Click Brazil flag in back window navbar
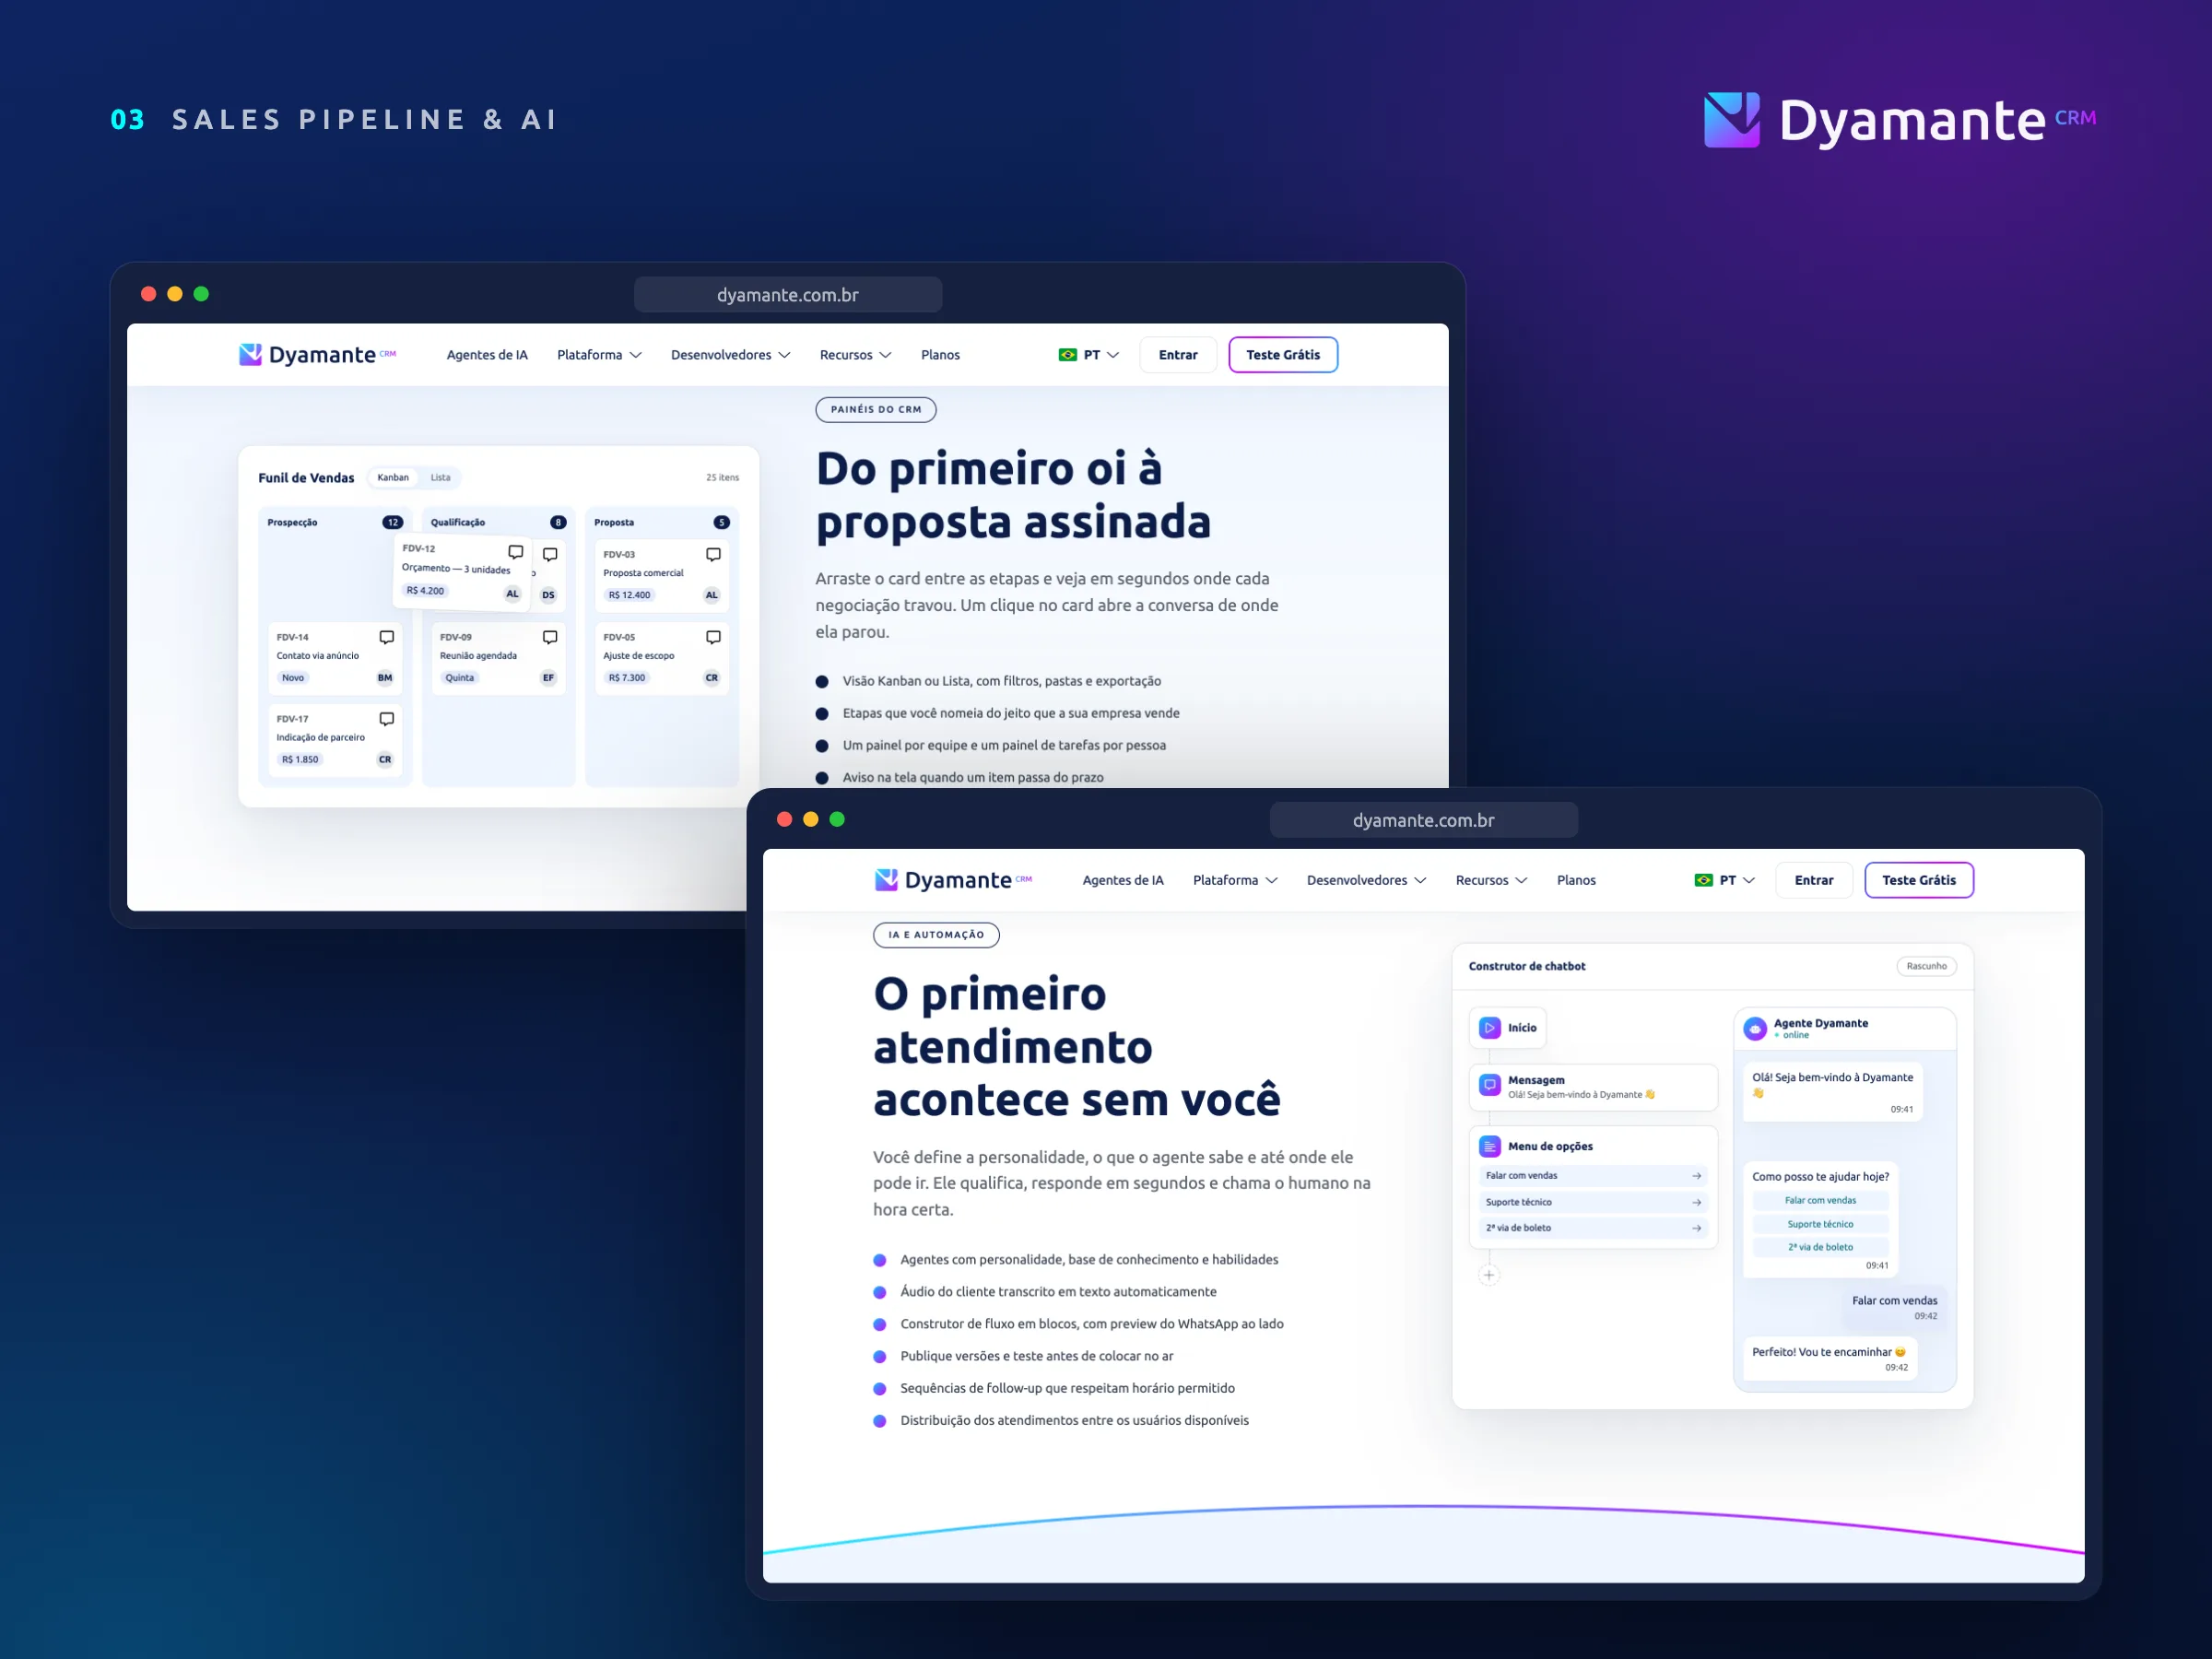Screen dimensions: 2212x1659 1068,355
